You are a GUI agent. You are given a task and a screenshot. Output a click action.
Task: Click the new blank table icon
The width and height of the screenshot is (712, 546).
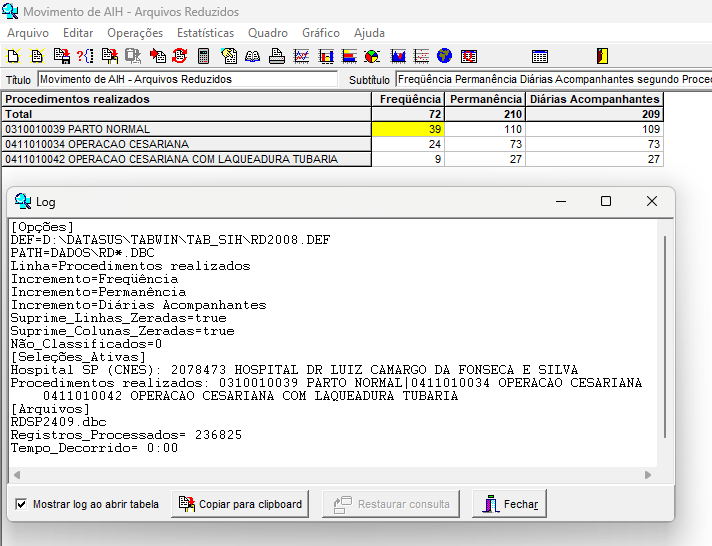(x=13, y=56)
